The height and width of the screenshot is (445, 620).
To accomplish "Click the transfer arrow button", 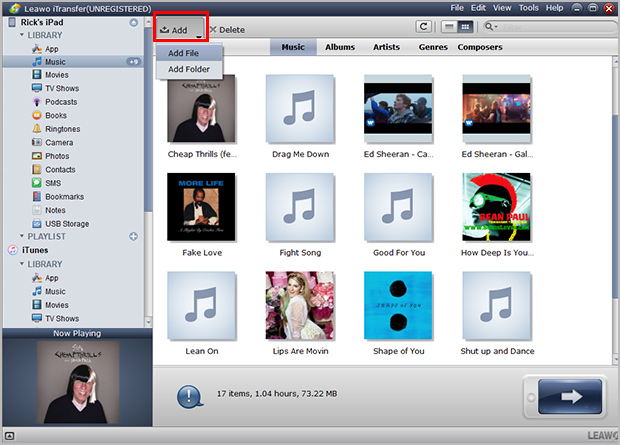I will 570,396.
